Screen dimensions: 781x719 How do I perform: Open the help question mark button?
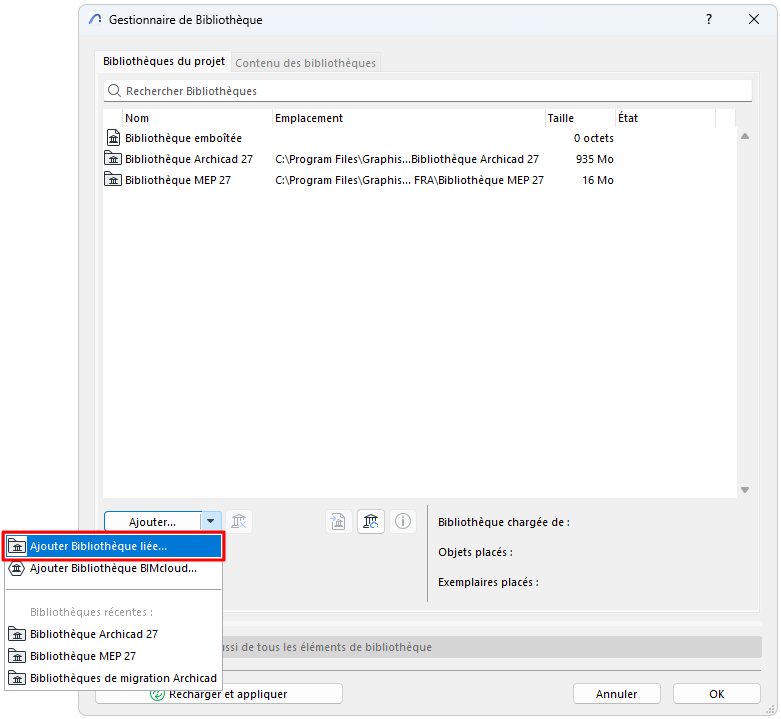tap(709, 19)
